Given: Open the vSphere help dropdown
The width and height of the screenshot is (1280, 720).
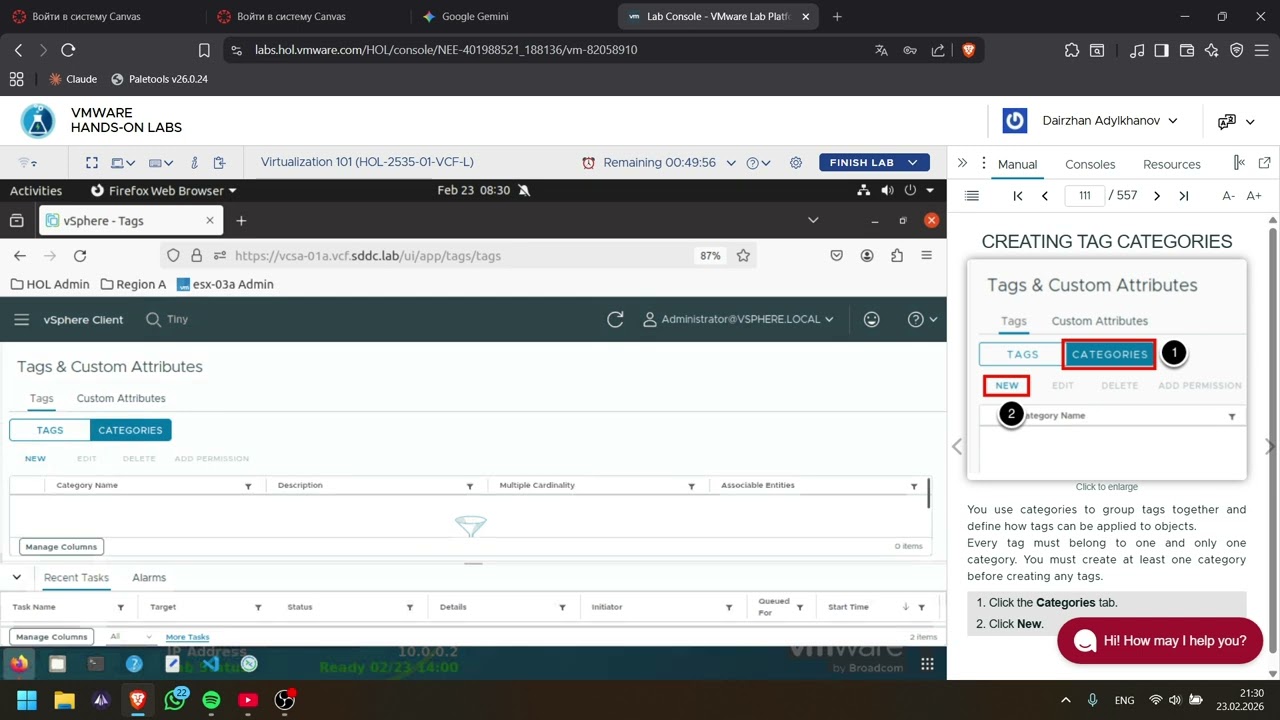Looking at the screenshot, I should click(x=922, y=319).
